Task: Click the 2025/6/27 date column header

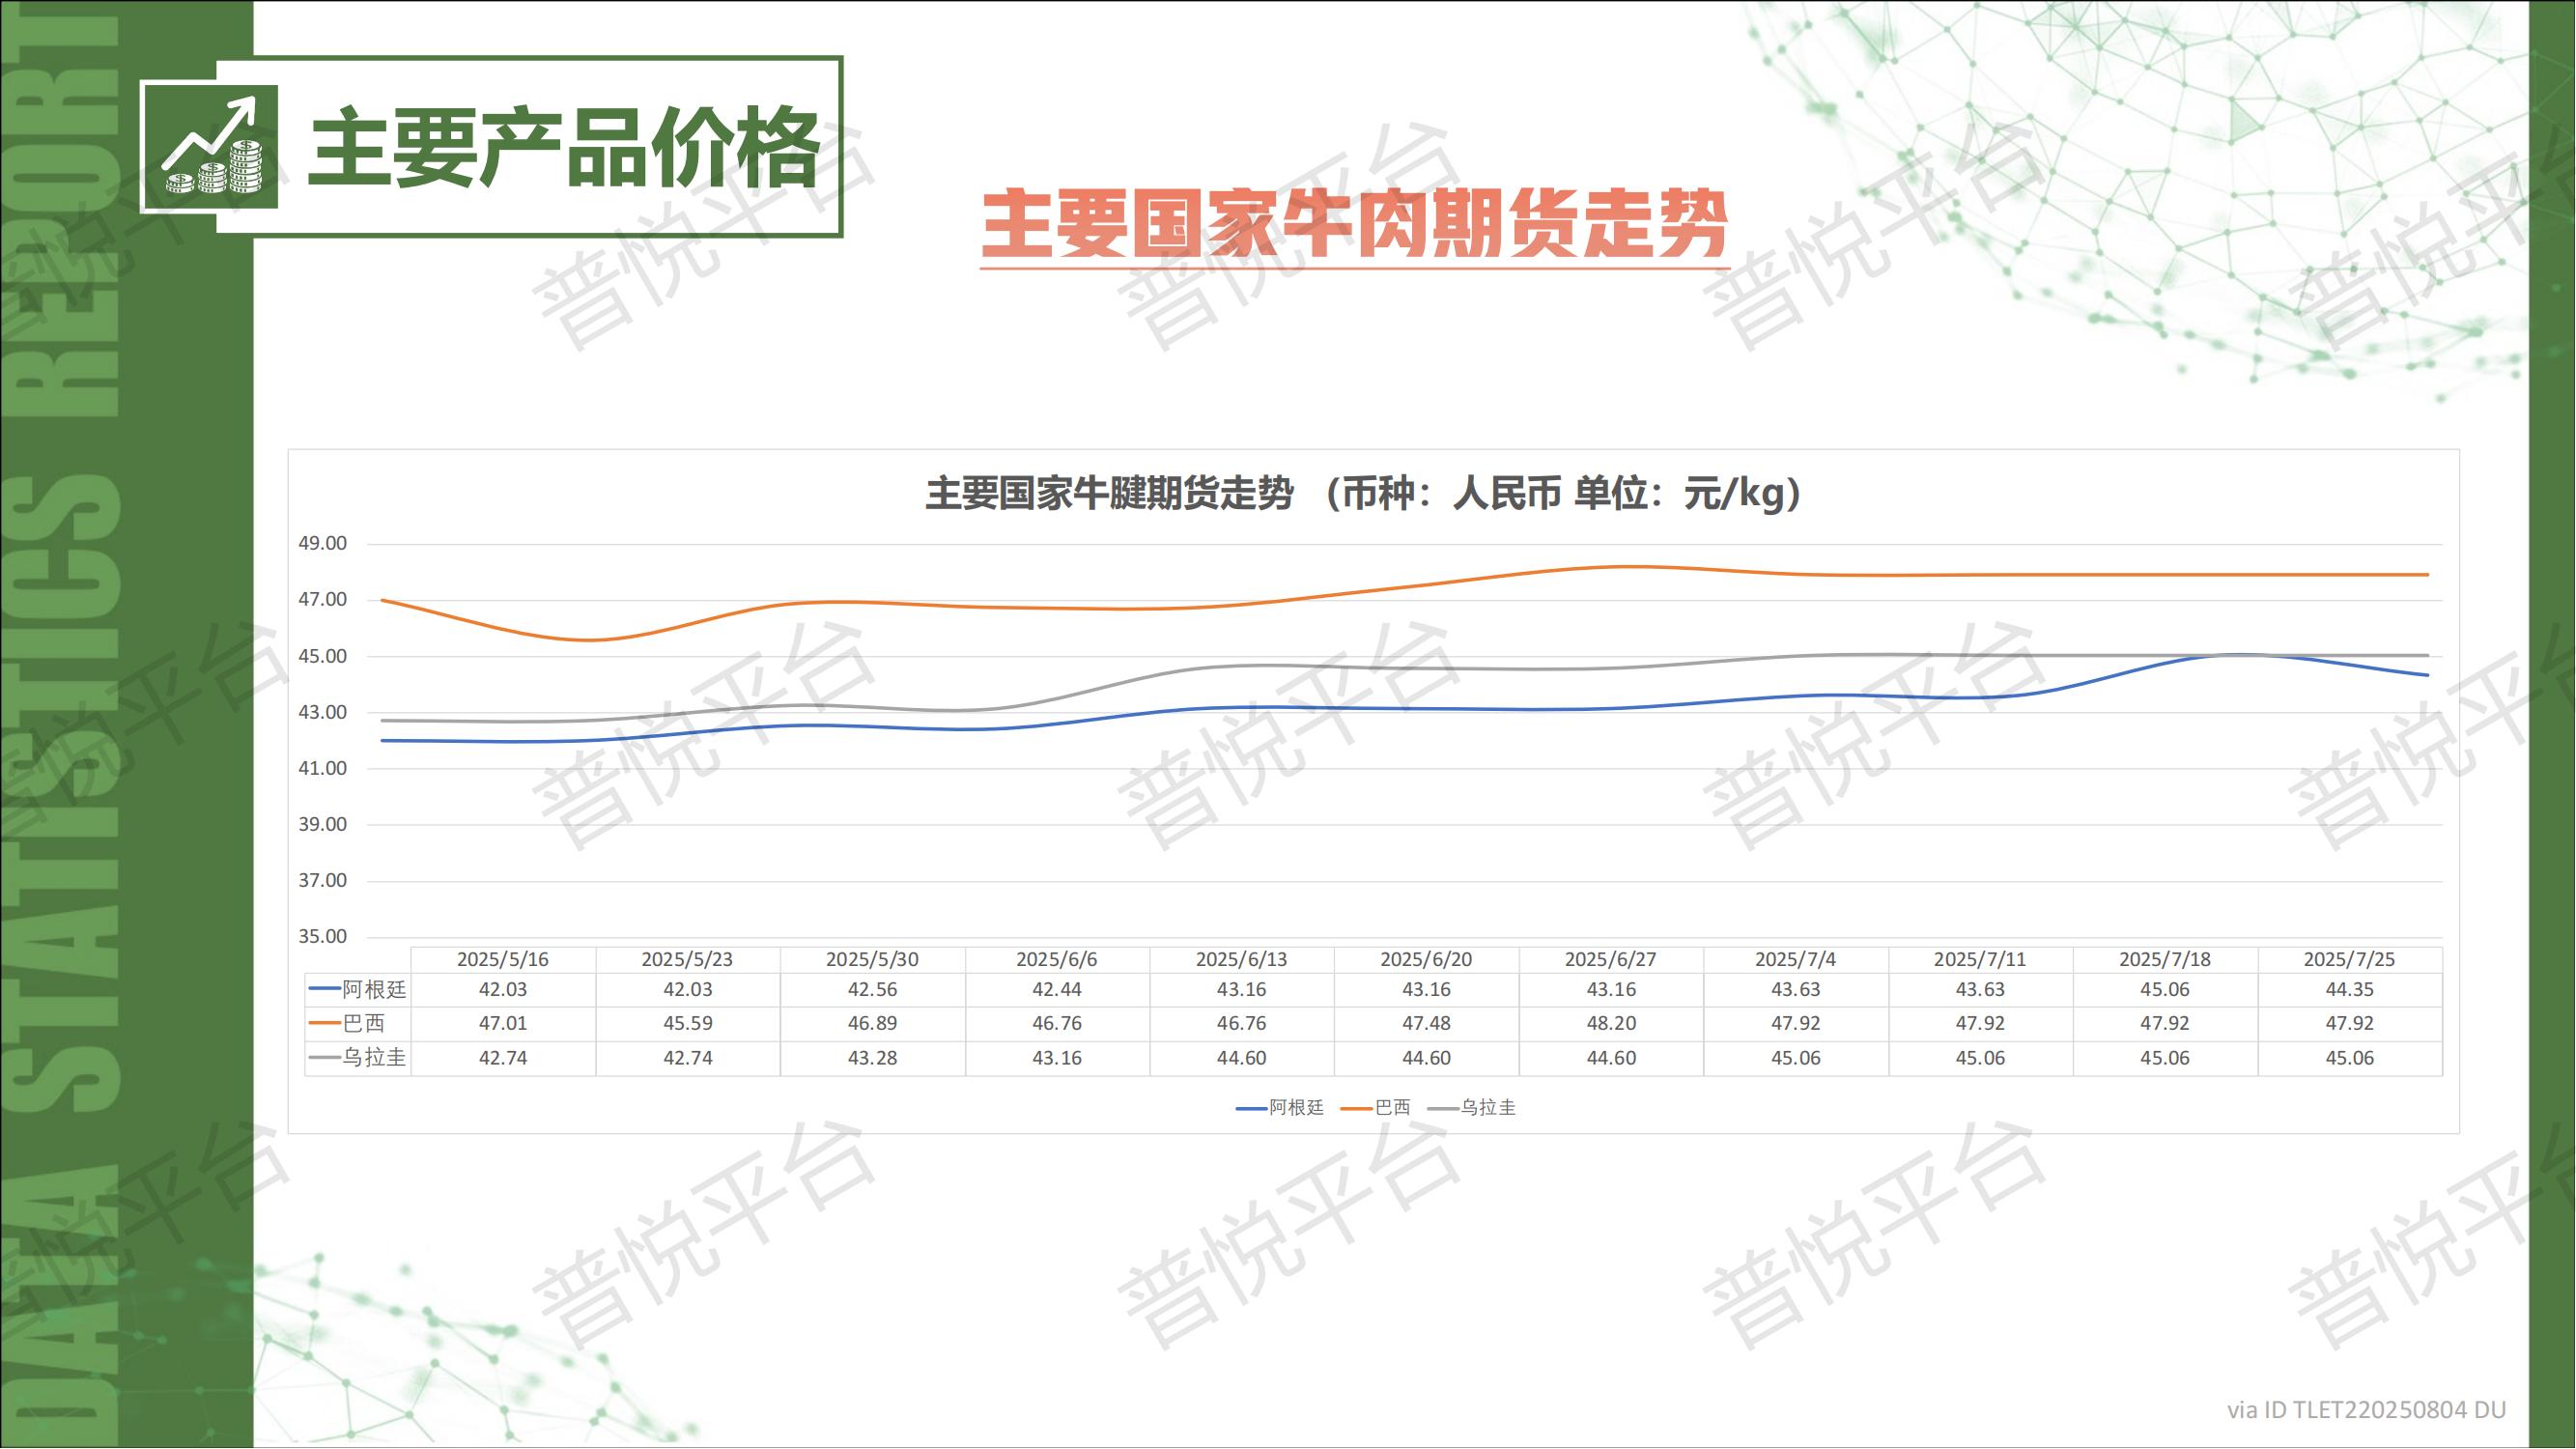Action: pyautogui.click(x=1610, y=960)
